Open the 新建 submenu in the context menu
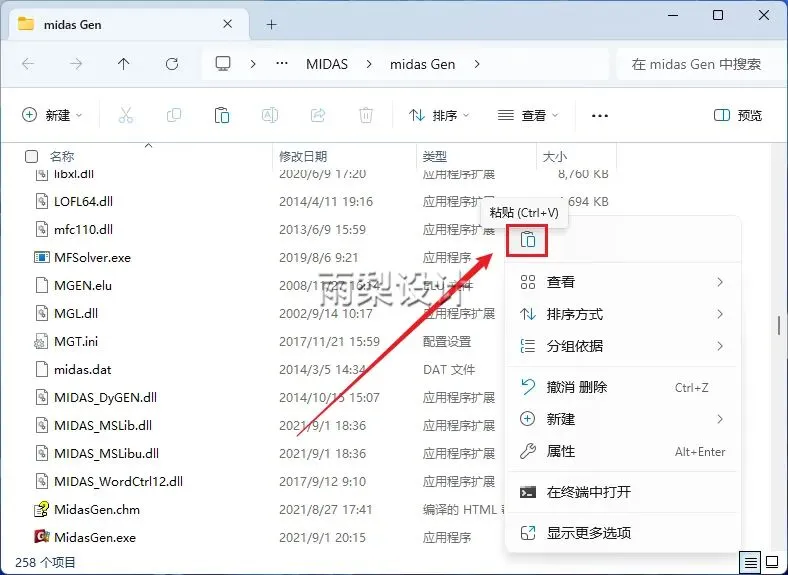Image resolution: width=788 pixels, height=575 pixels. point(622,419)
